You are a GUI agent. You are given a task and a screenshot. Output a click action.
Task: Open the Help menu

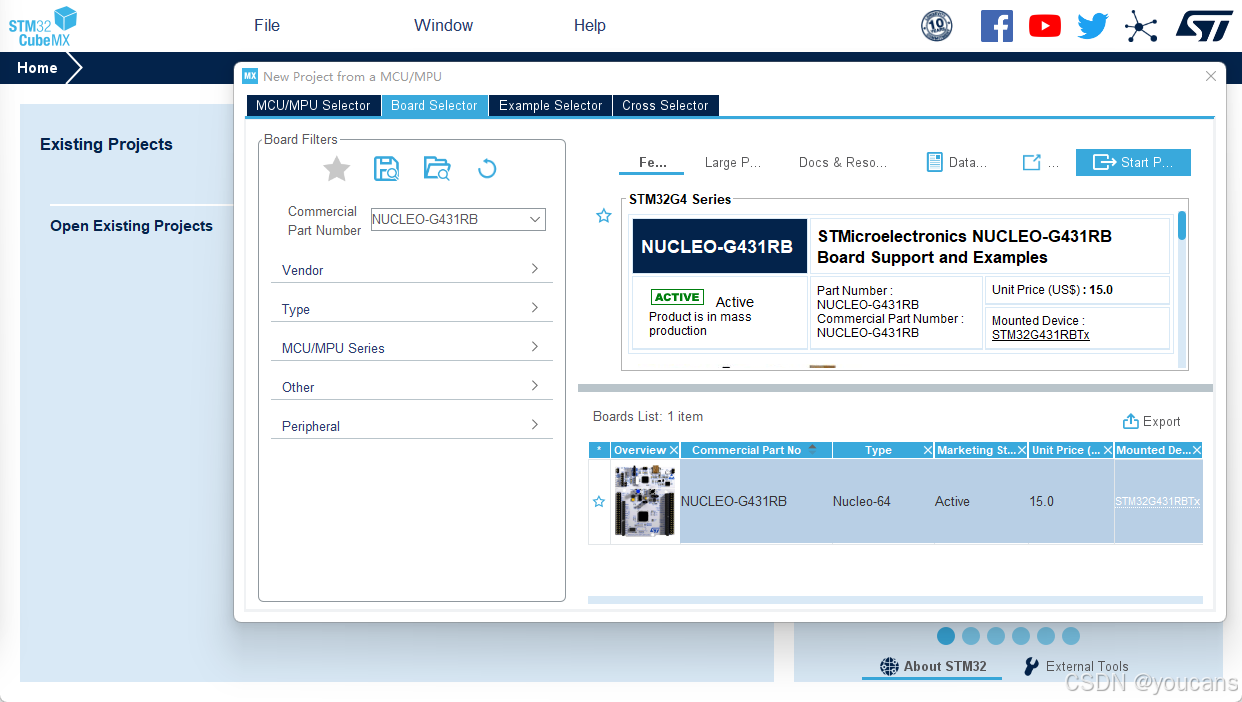pos(590,25)
